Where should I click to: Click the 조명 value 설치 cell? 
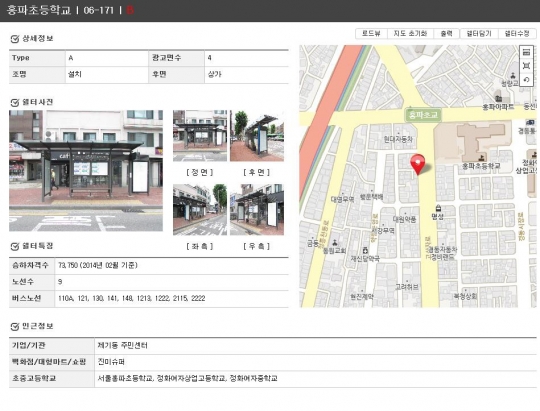click(x=107, y=74)
